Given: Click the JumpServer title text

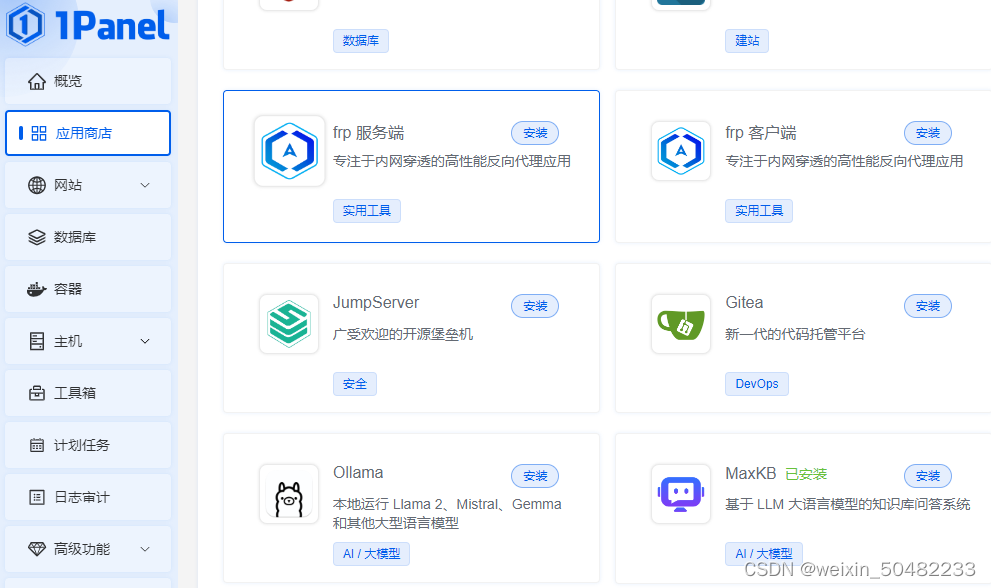Looking at the screenshot, I should [x=376, y=303].
